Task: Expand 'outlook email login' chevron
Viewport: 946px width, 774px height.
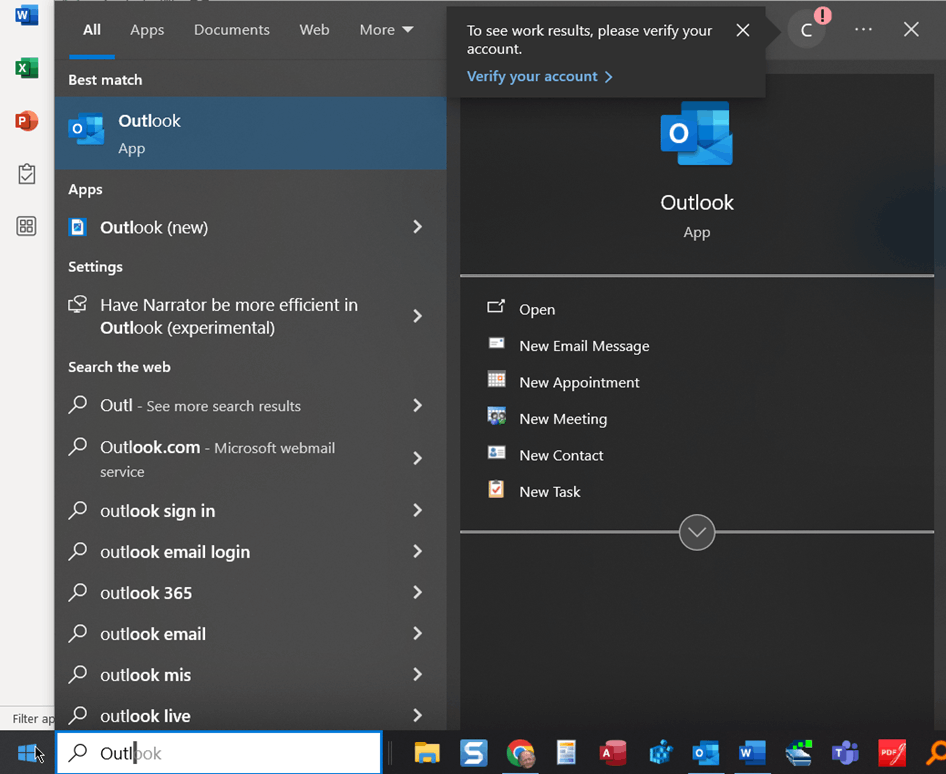Action: coord(417,551)
